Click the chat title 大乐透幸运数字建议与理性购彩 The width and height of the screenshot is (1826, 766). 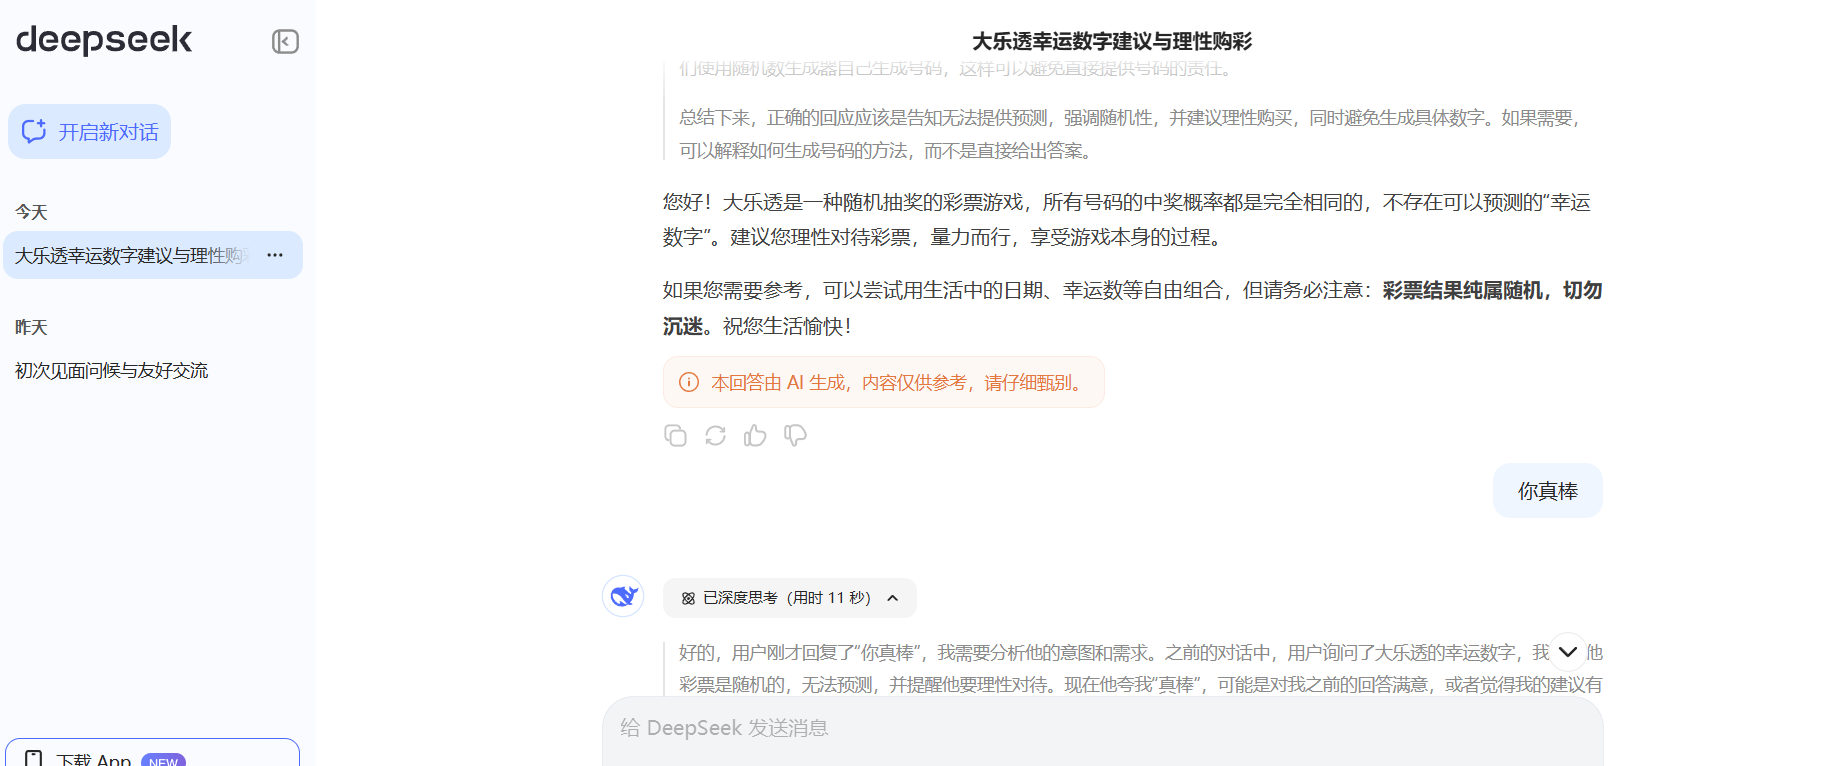[x=1112, y=41]
